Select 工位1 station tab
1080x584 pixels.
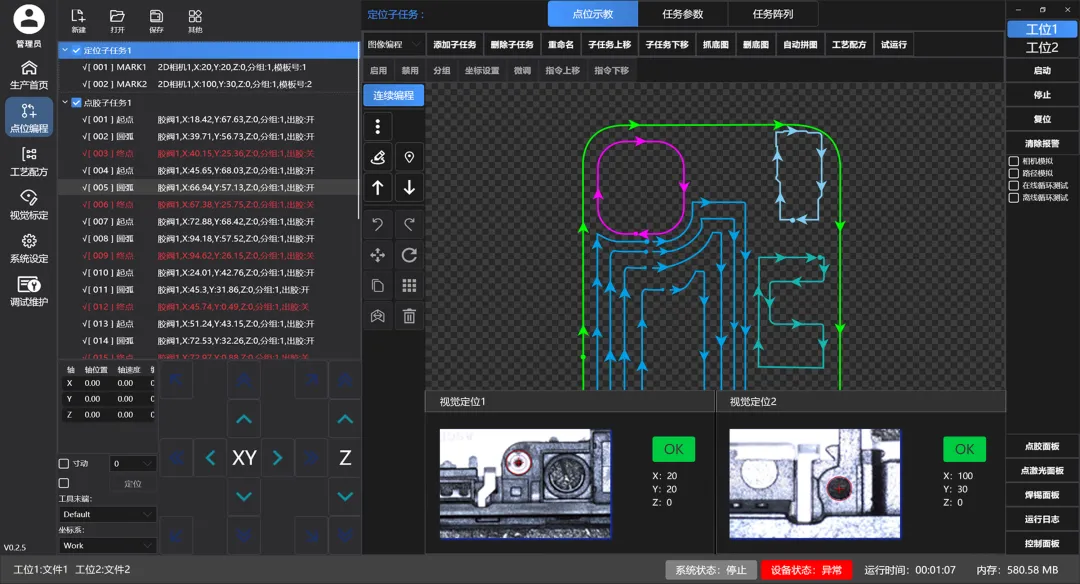1041,29
